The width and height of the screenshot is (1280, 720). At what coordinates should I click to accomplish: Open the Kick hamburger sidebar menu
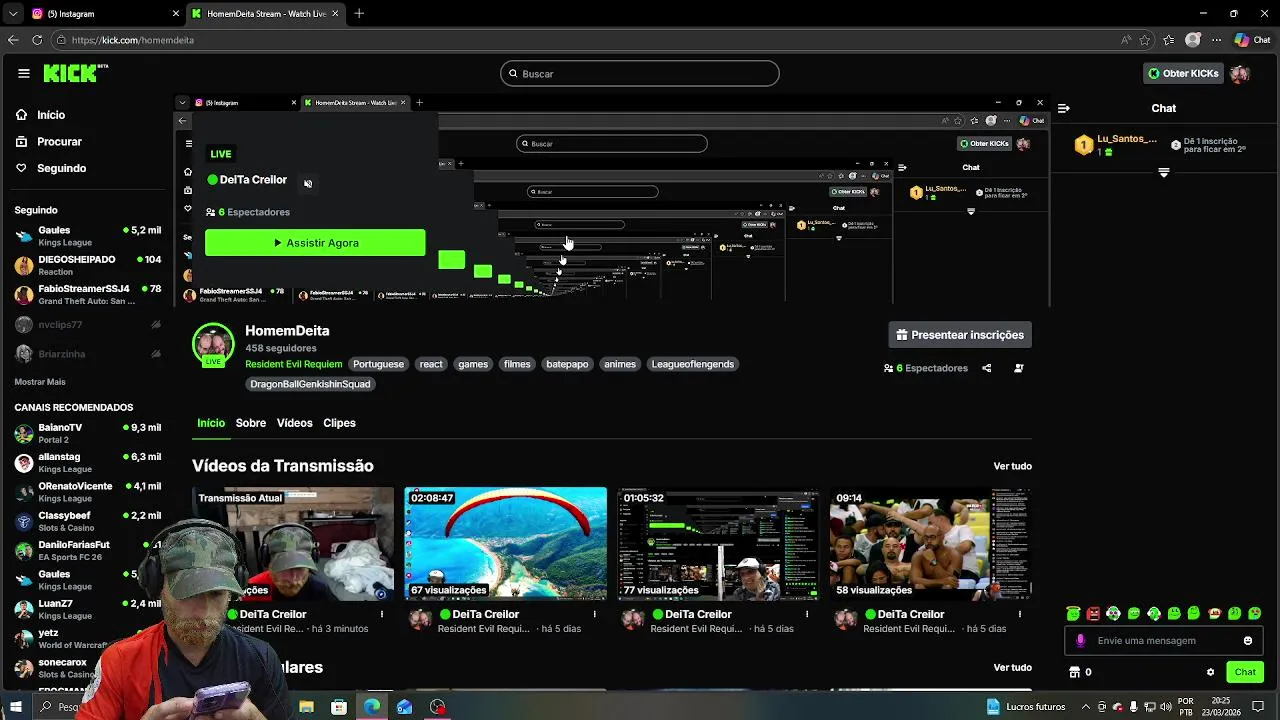[x=24, y=73]
